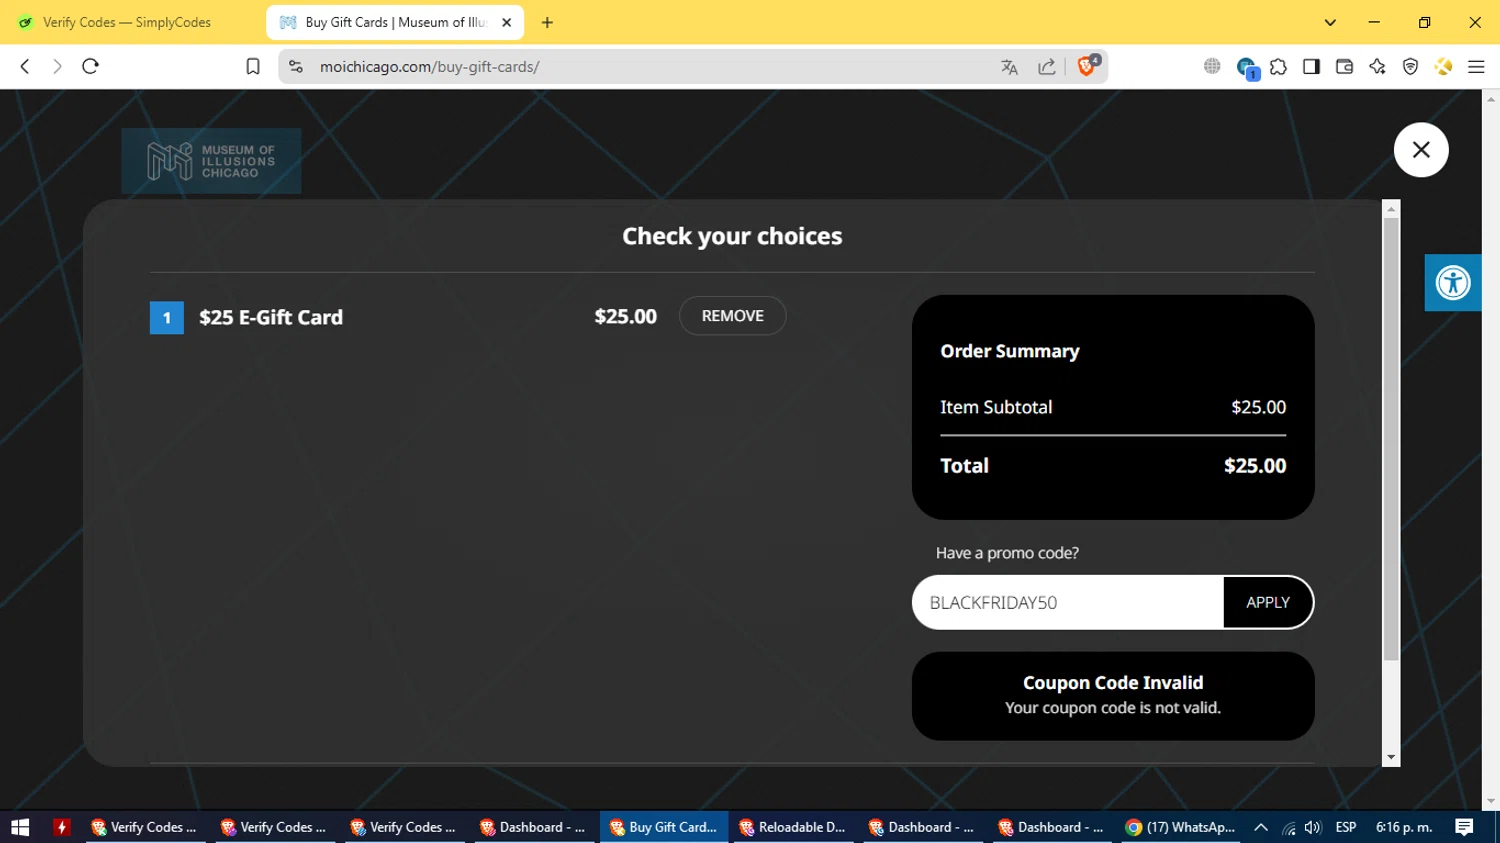Close the checkout overlay with X
This screenshot has width=1500, height=843.
(x=1421, y=150)
